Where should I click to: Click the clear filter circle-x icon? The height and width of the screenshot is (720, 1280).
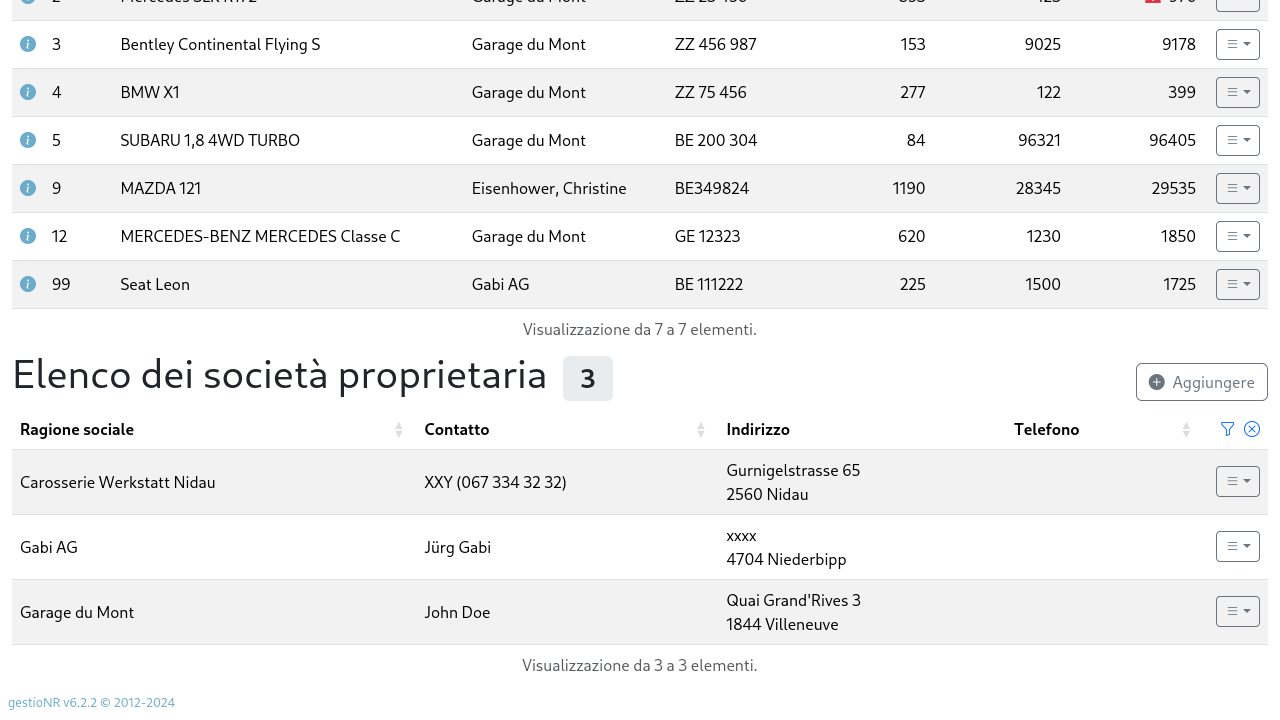tap(1252, 429)
